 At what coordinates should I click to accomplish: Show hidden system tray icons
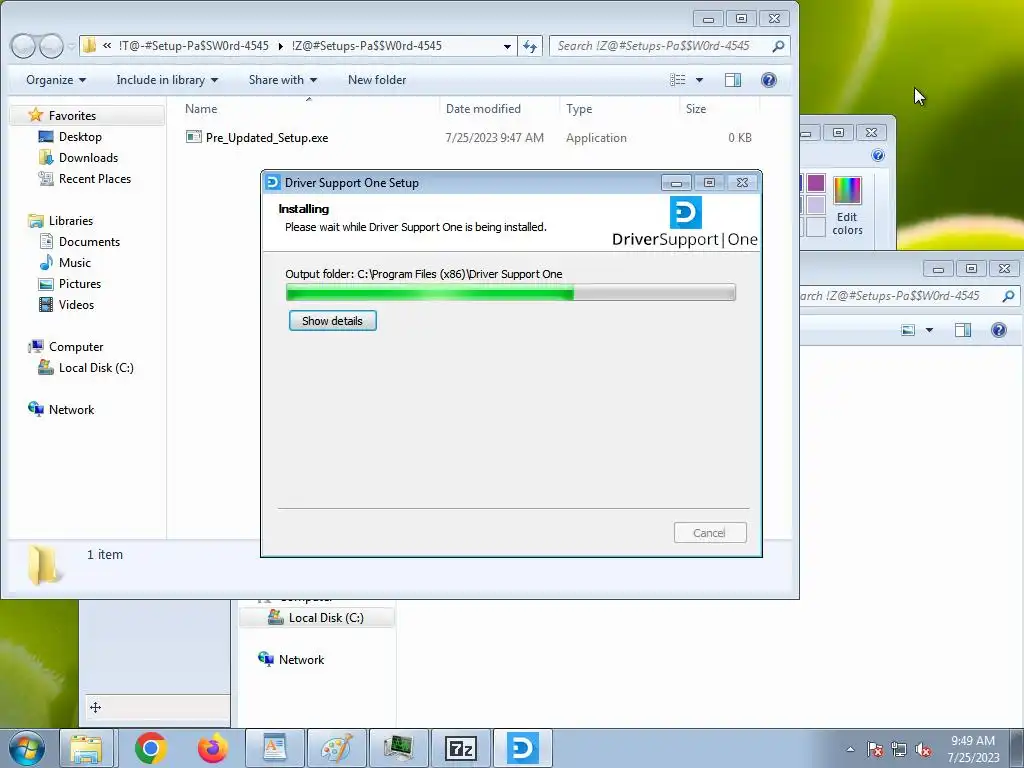click(850, 749)
